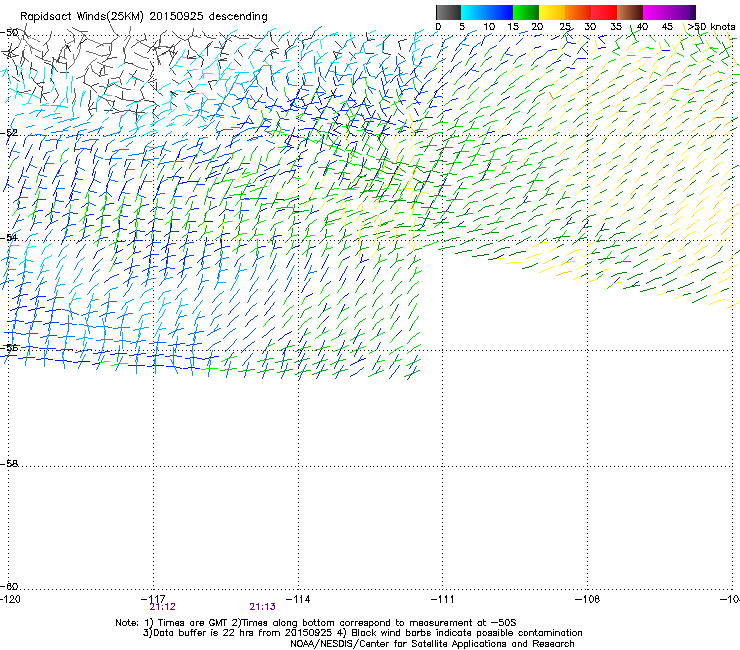Click the -111 longitude axis label
The height and width of the screenshot is (650, 740).
[442, 599]
